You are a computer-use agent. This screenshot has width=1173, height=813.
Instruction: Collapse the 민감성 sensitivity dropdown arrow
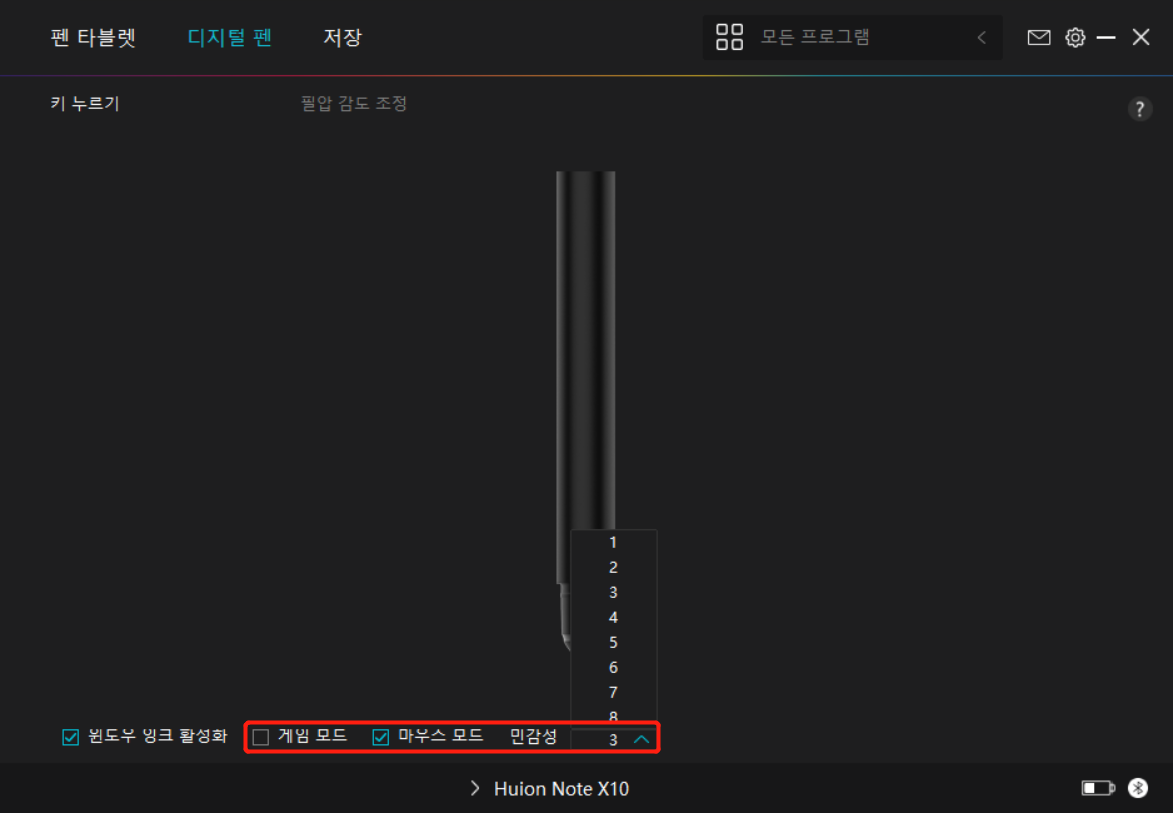pos(641,739)
